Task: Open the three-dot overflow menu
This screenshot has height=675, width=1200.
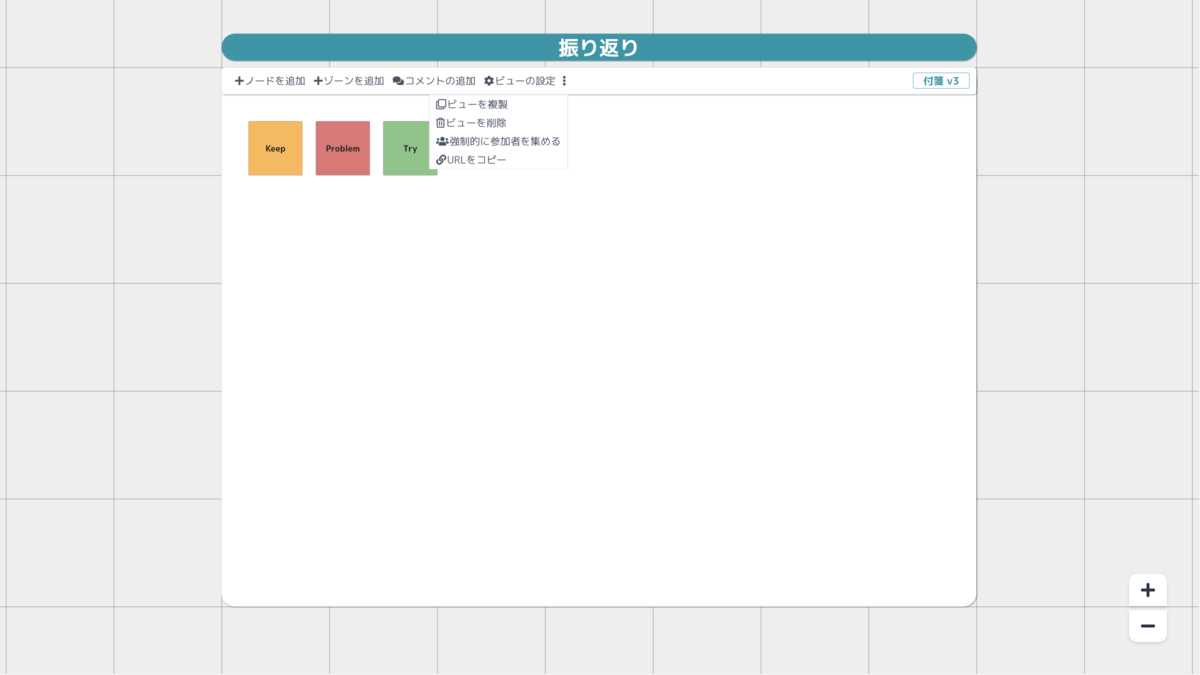Action: tap(565, 81)
